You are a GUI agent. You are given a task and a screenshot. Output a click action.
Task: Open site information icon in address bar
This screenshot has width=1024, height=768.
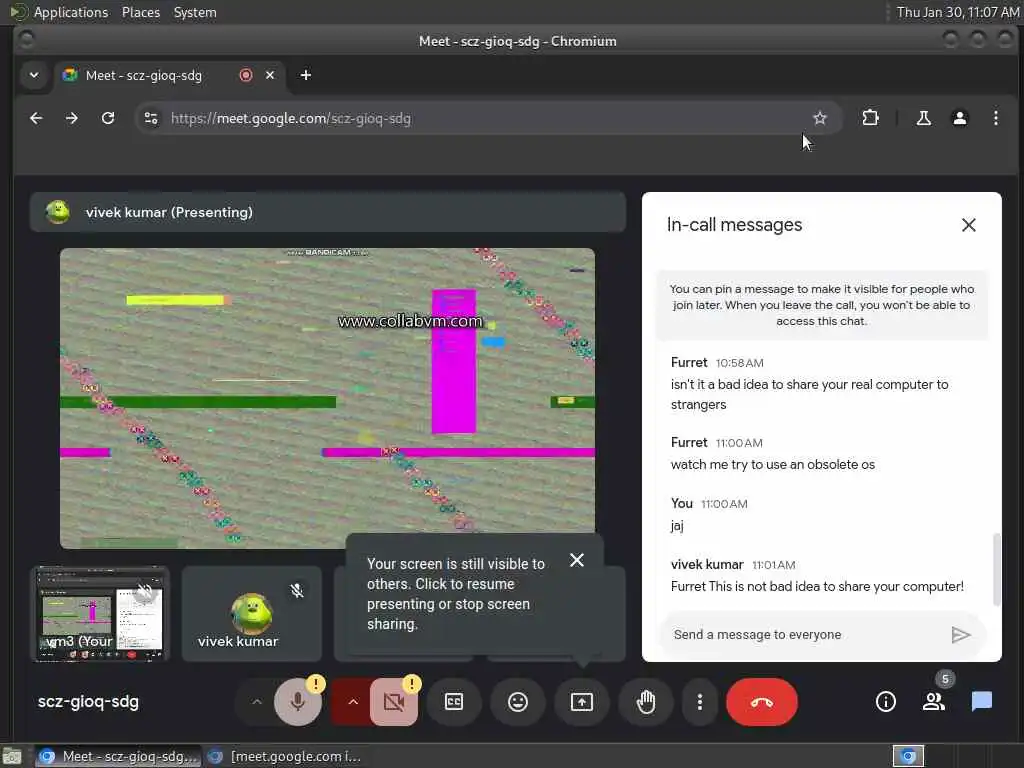click(x=151, y=118)
